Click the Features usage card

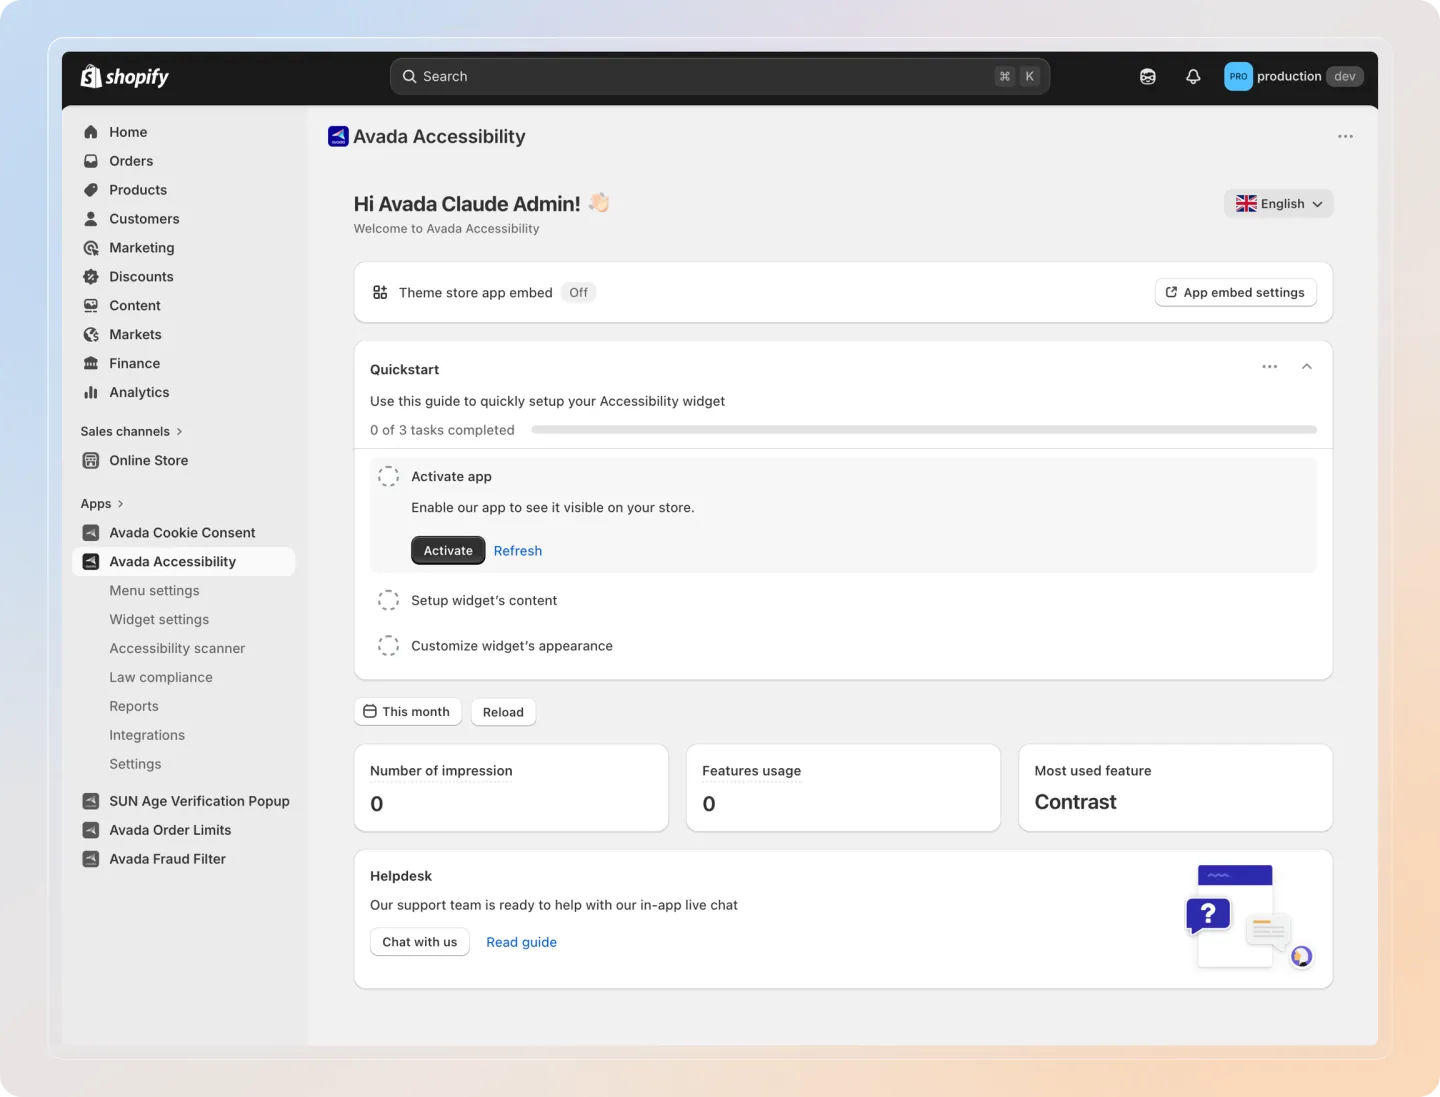pyautogui.click(x=843, y=788)
